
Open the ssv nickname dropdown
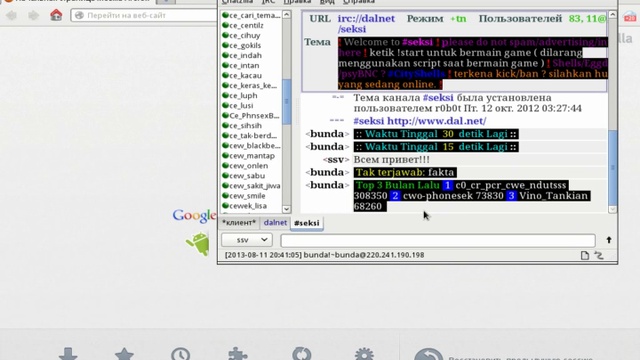pos(247,240)
